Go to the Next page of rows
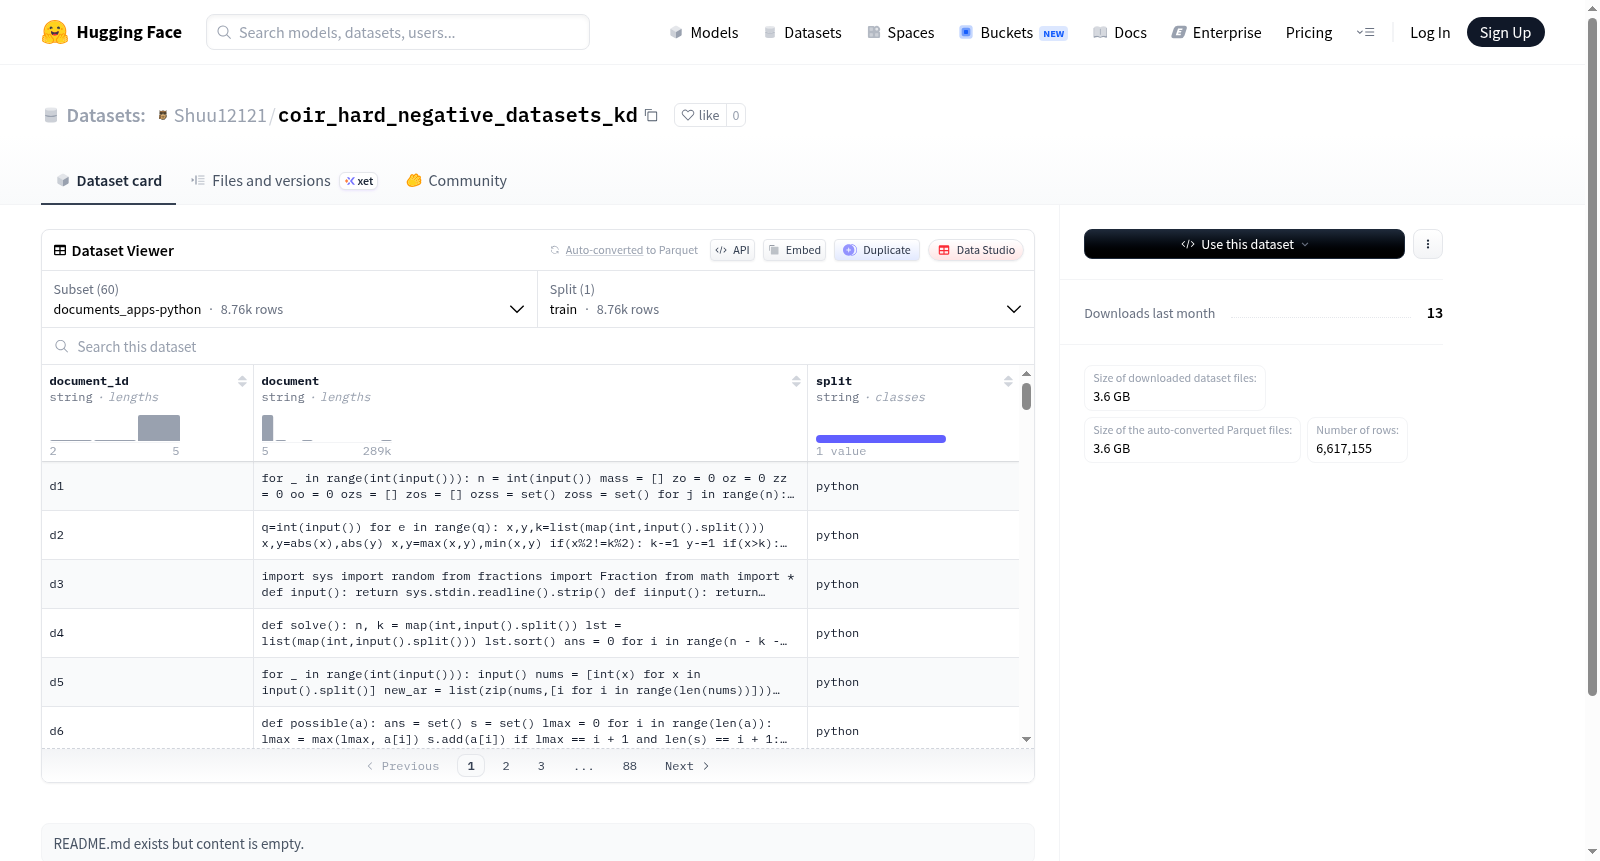Screen dimensions: 1600x861 (x=687, y=766)
